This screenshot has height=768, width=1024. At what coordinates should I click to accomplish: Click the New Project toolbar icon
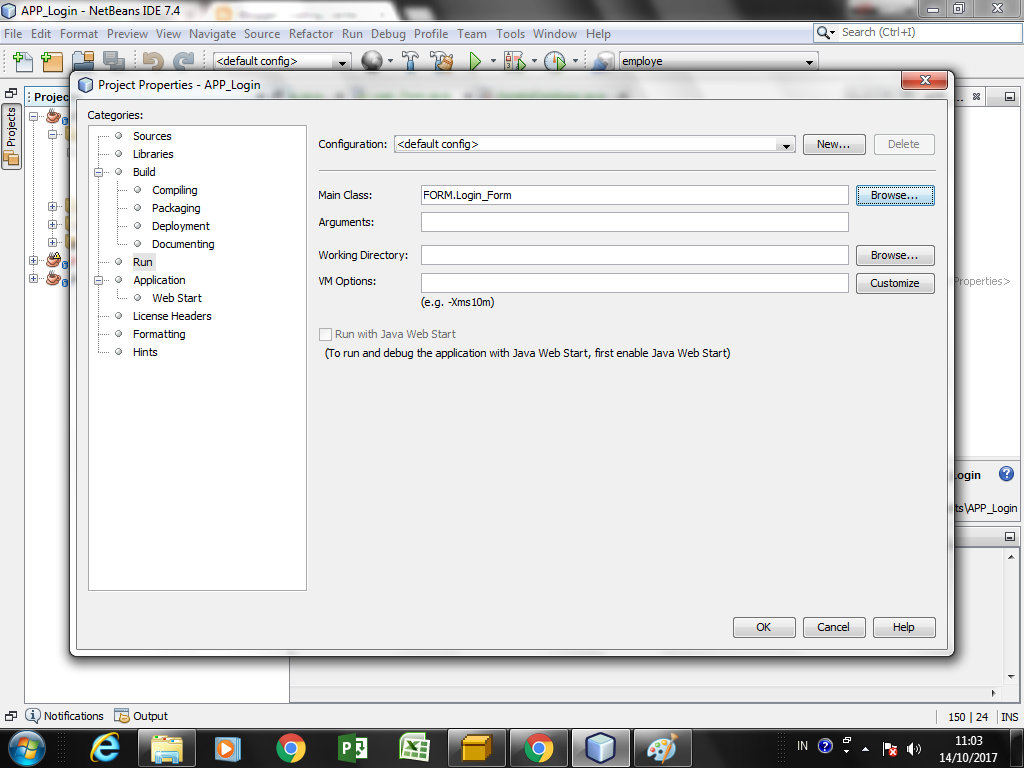tap(52, 61)
